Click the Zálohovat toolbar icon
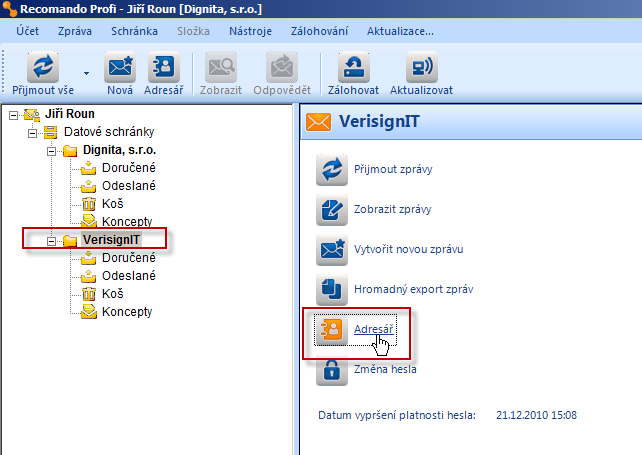The height and width of the screenshot is (455, 642). [354, 67]
